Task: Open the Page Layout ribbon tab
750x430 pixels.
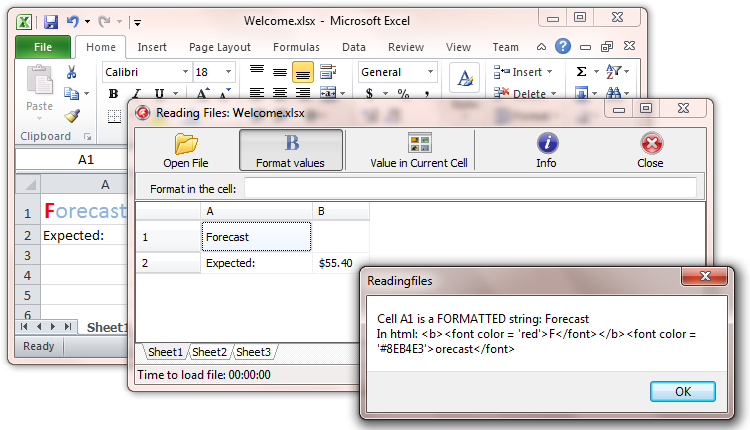Action: point(220,47)
